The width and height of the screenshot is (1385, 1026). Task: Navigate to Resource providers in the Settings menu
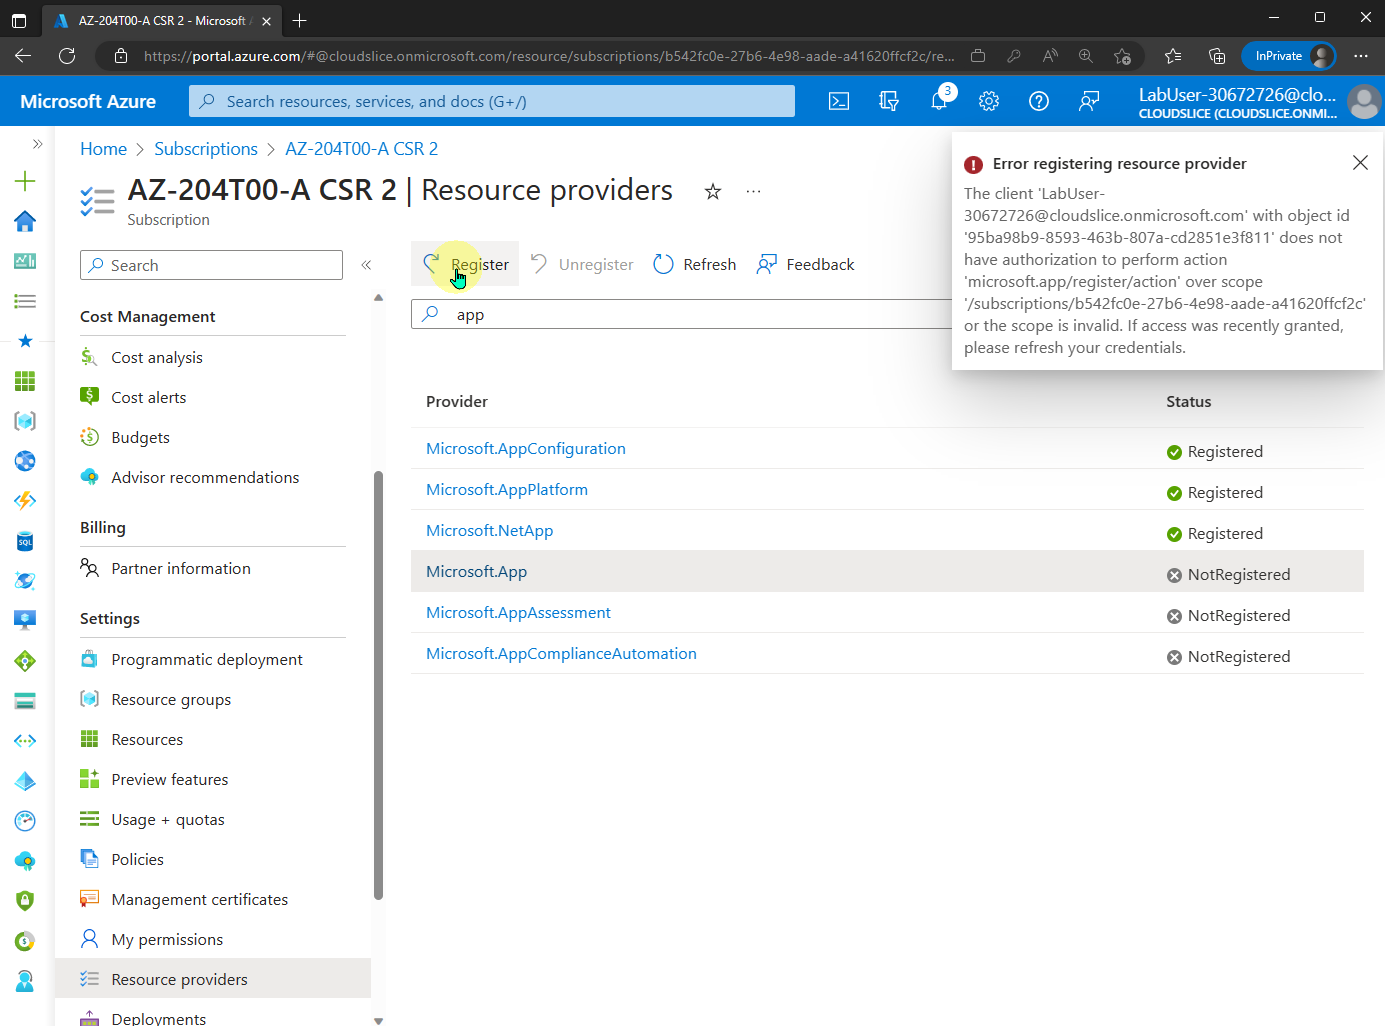pyautogui.click(x=180, y=979)
